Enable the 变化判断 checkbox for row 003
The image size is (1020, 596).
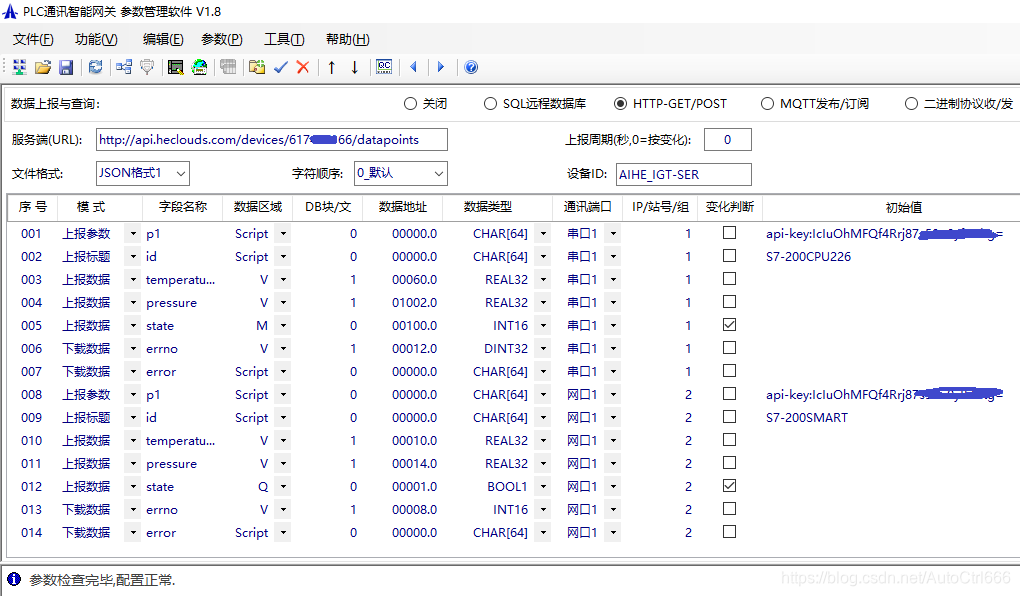pos(730,279)
